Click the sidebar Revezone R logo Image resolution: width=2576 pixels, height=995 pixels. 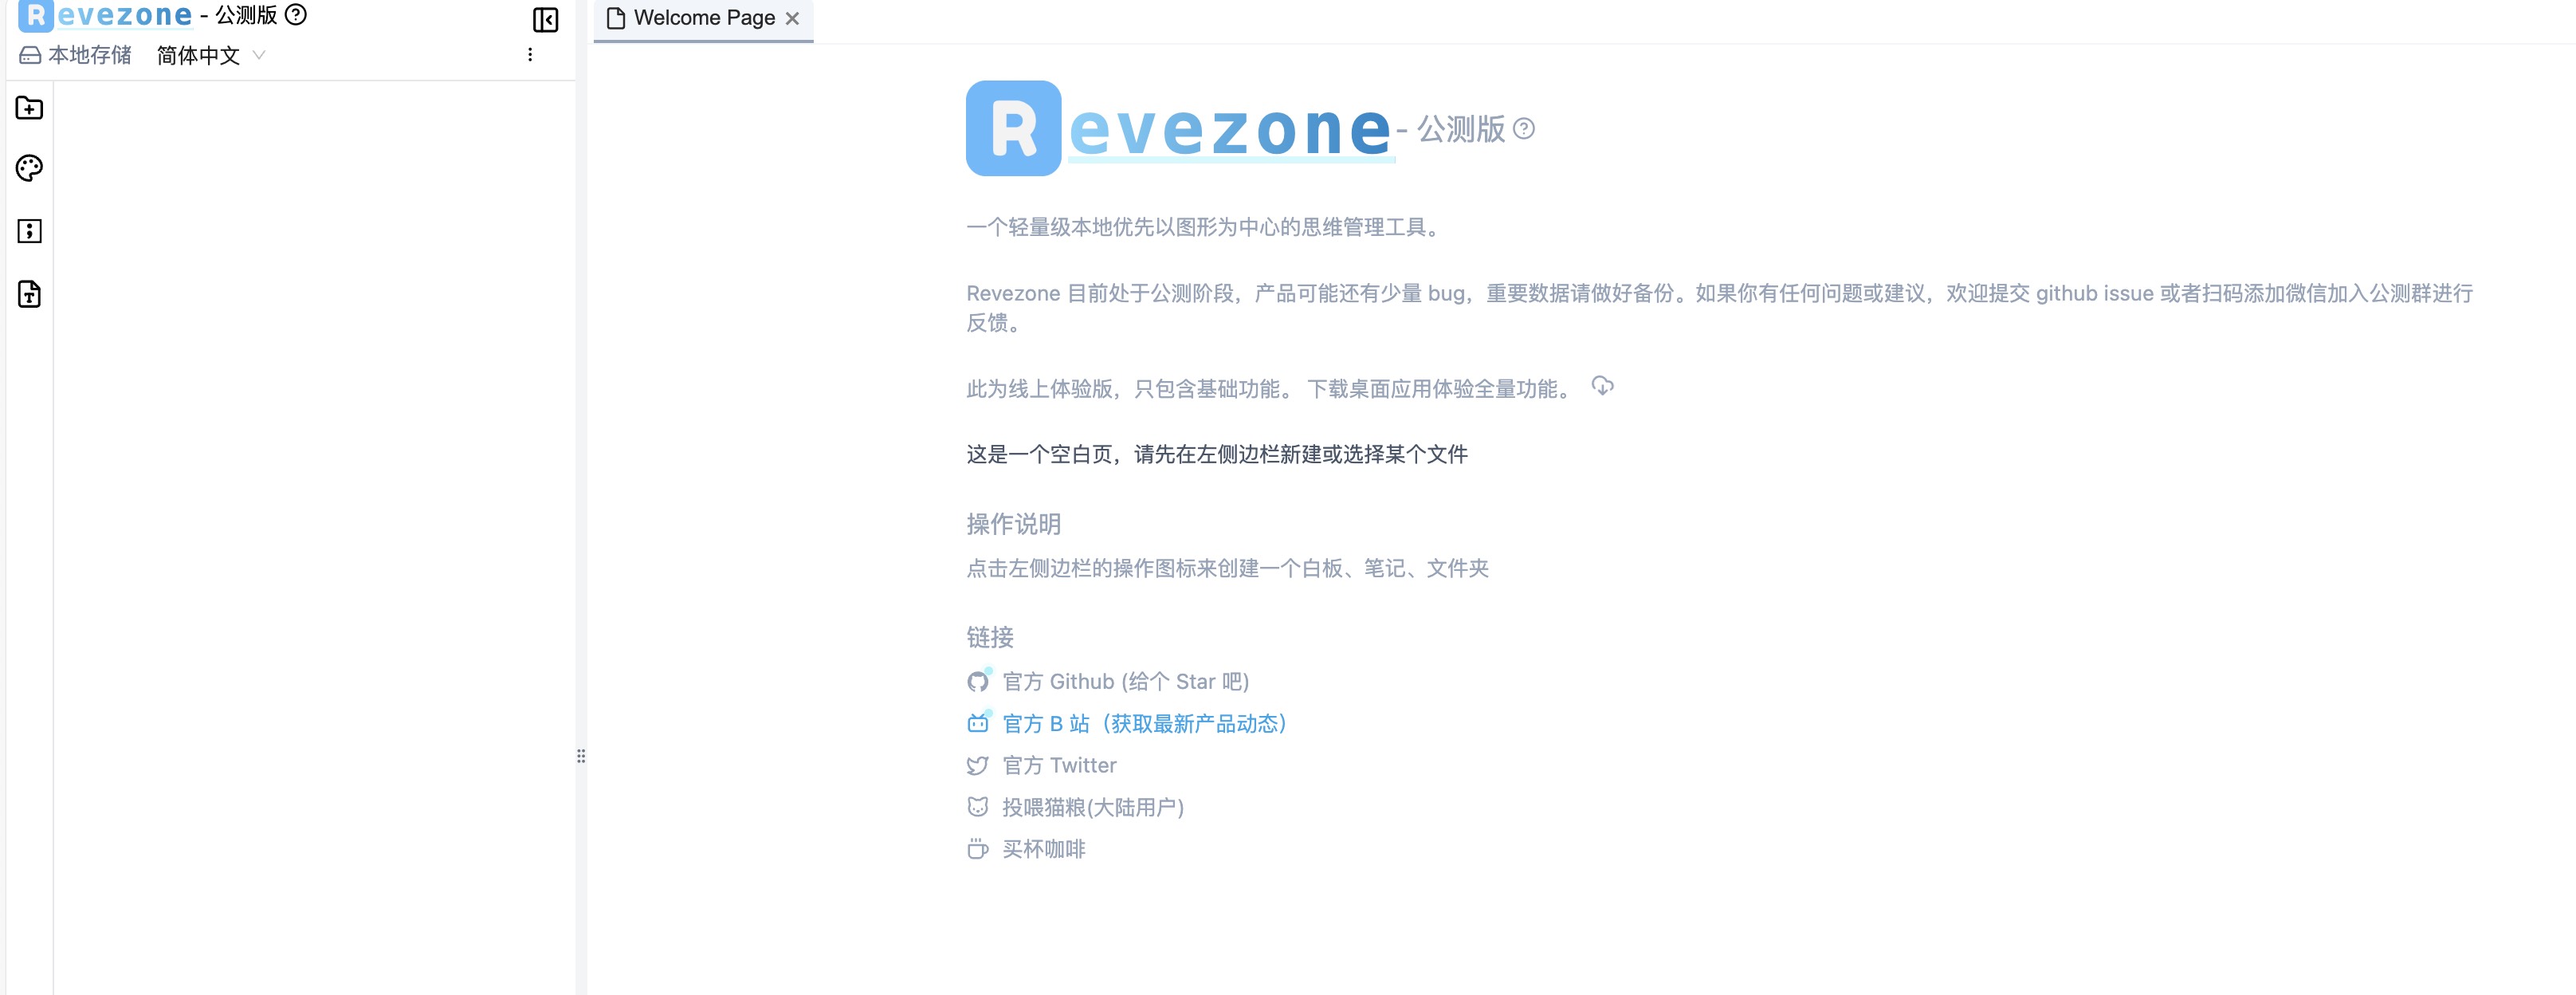pyautogui.click(x=35, y=16)
